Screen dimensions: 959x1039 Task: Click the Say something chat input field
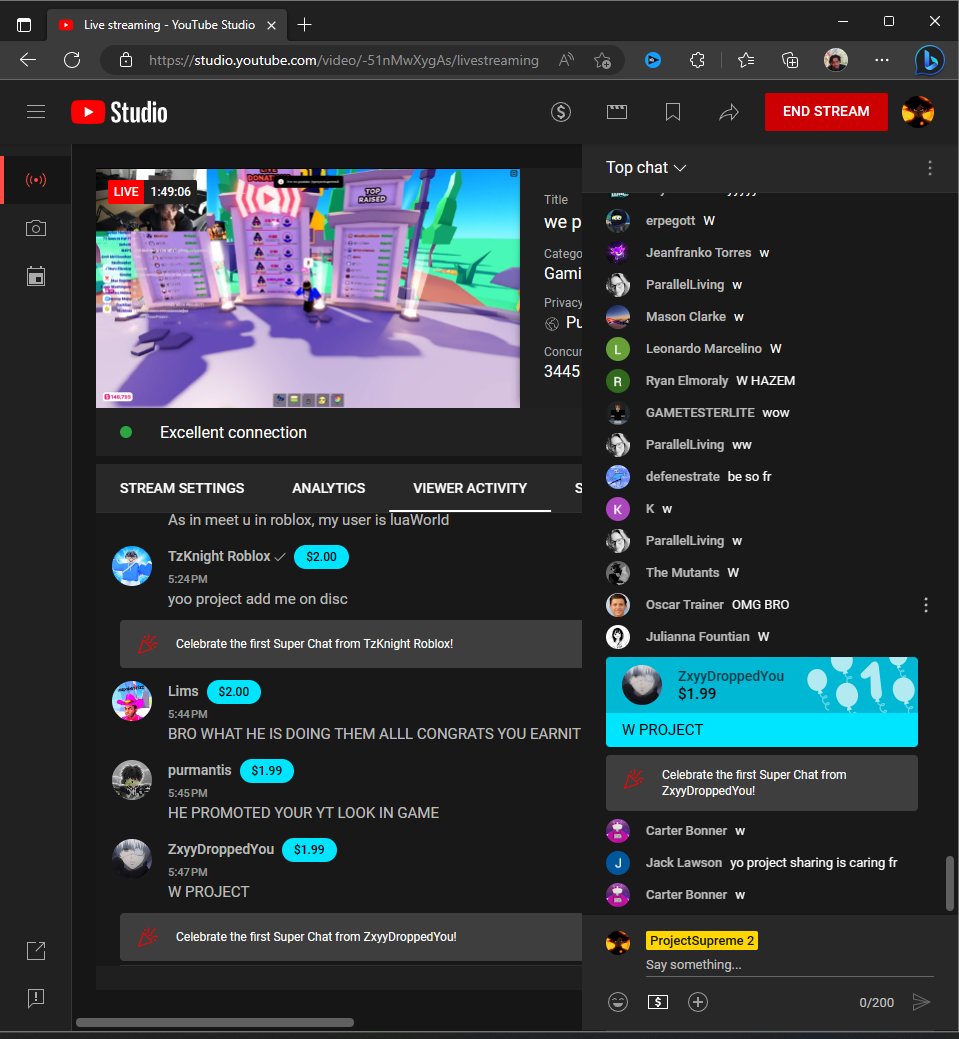(x=789, y=965)
